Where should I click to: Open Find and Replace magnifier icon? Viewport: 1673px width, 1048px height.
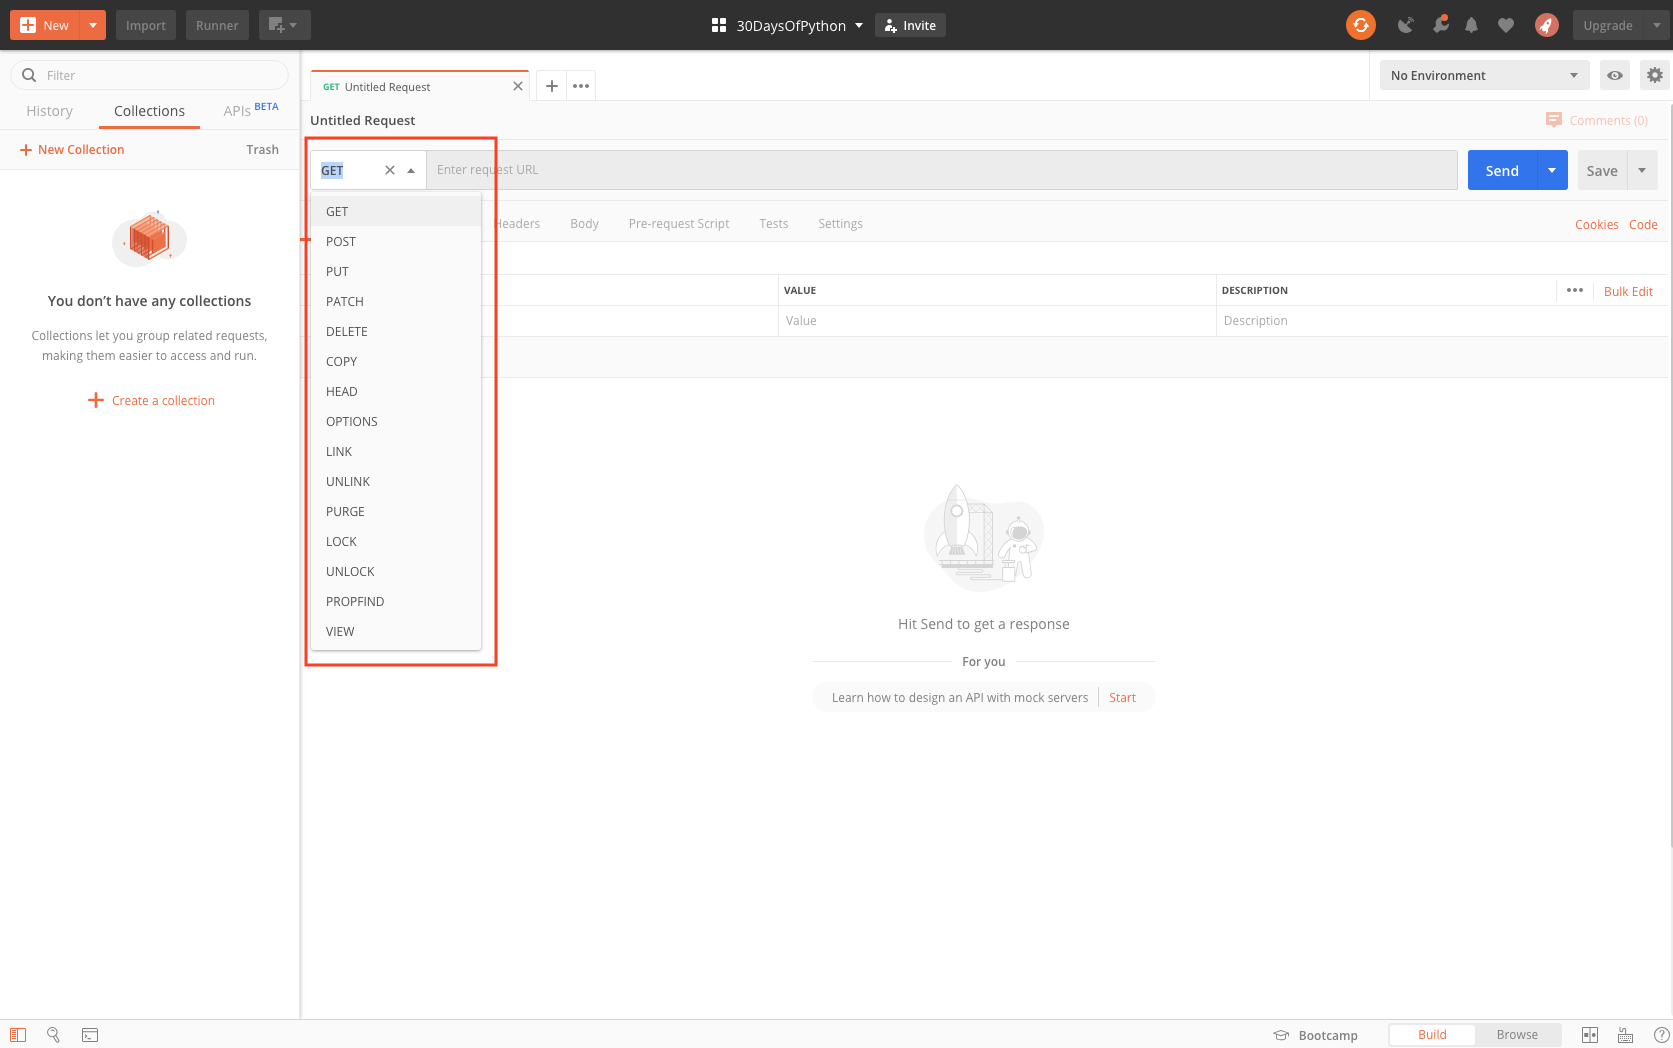(54, 1035)
